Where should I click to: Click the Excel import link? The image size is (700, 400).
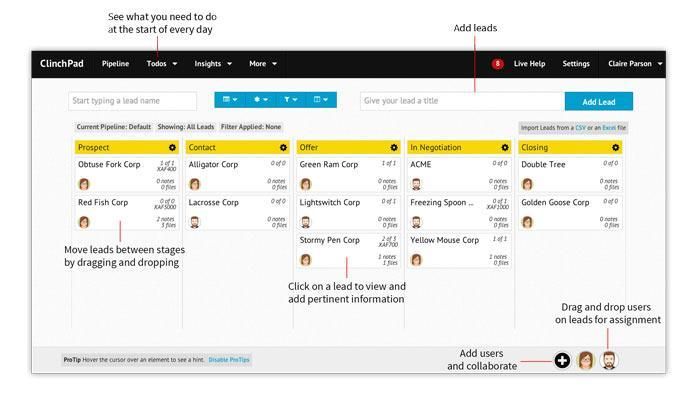click(x=609, y=128)
